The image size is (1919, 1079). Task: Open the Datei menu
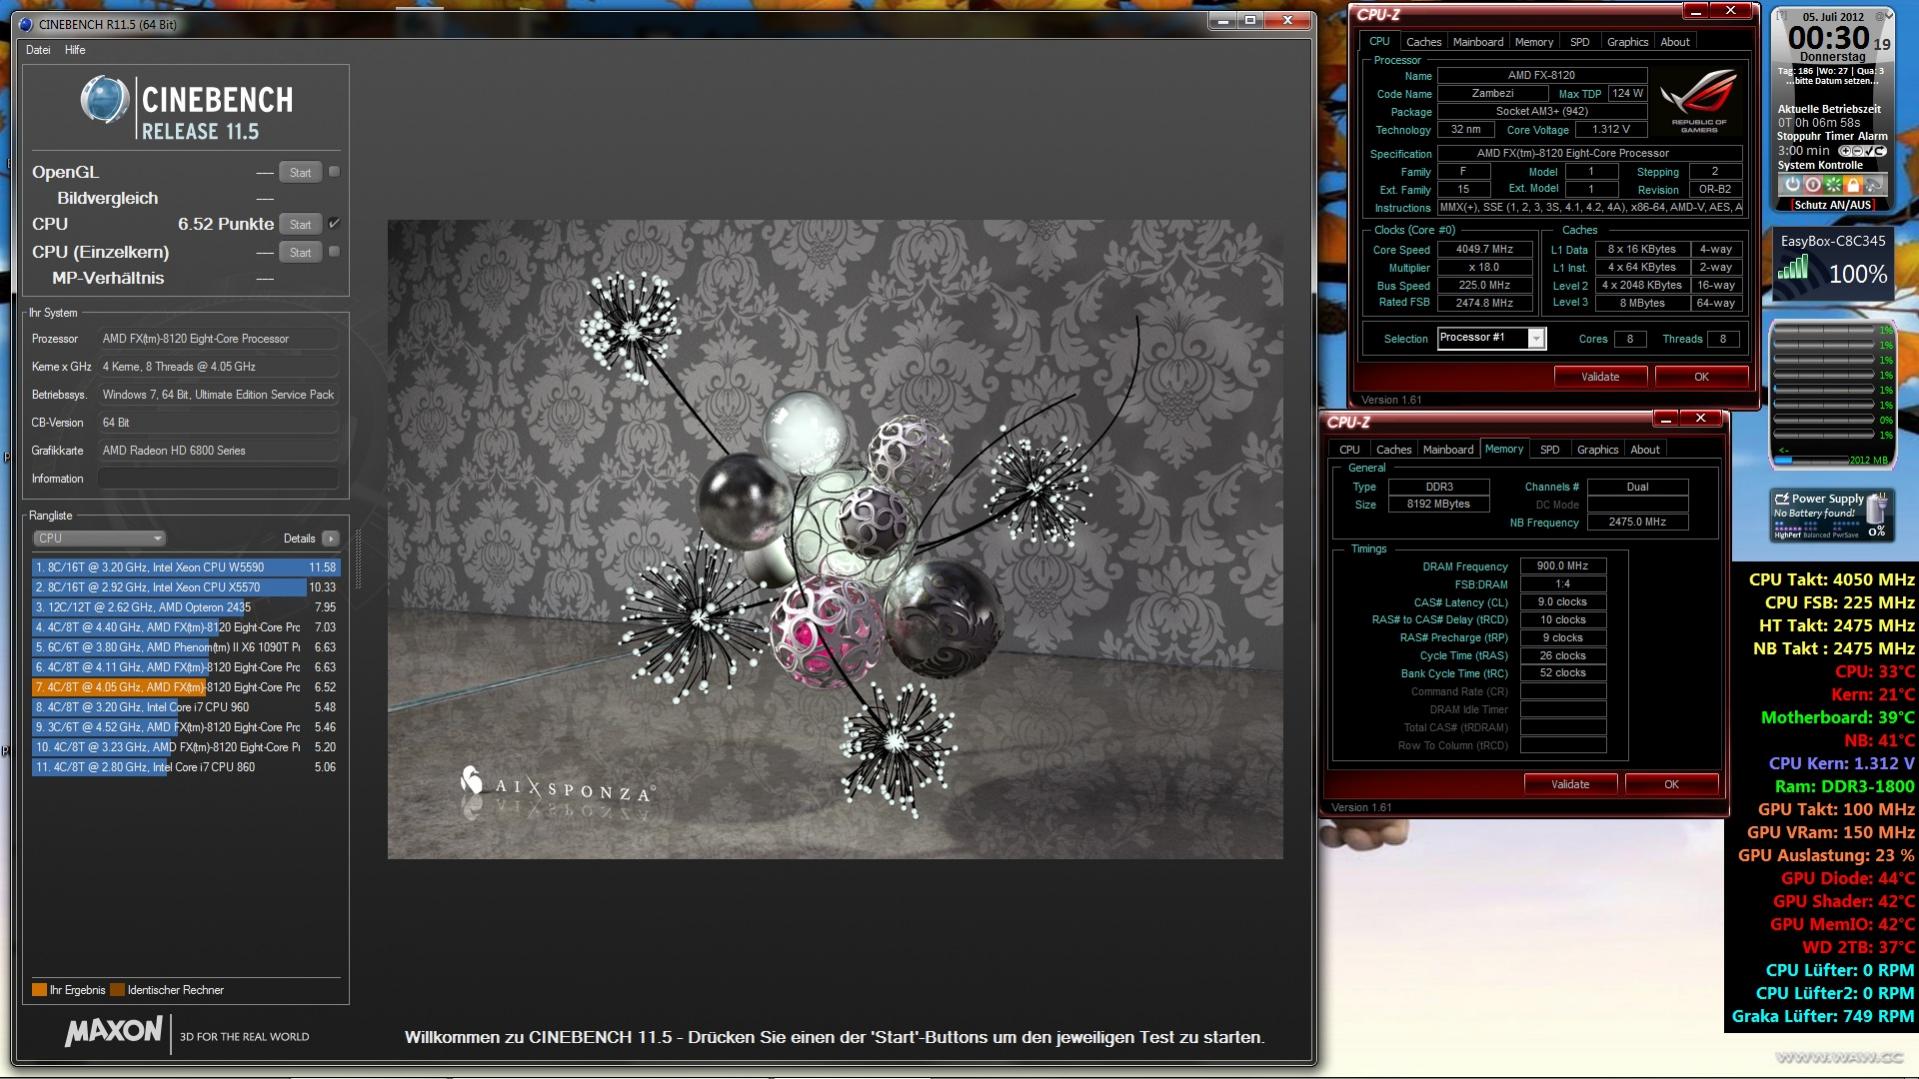pyautogui.click(x=38, y=50)
